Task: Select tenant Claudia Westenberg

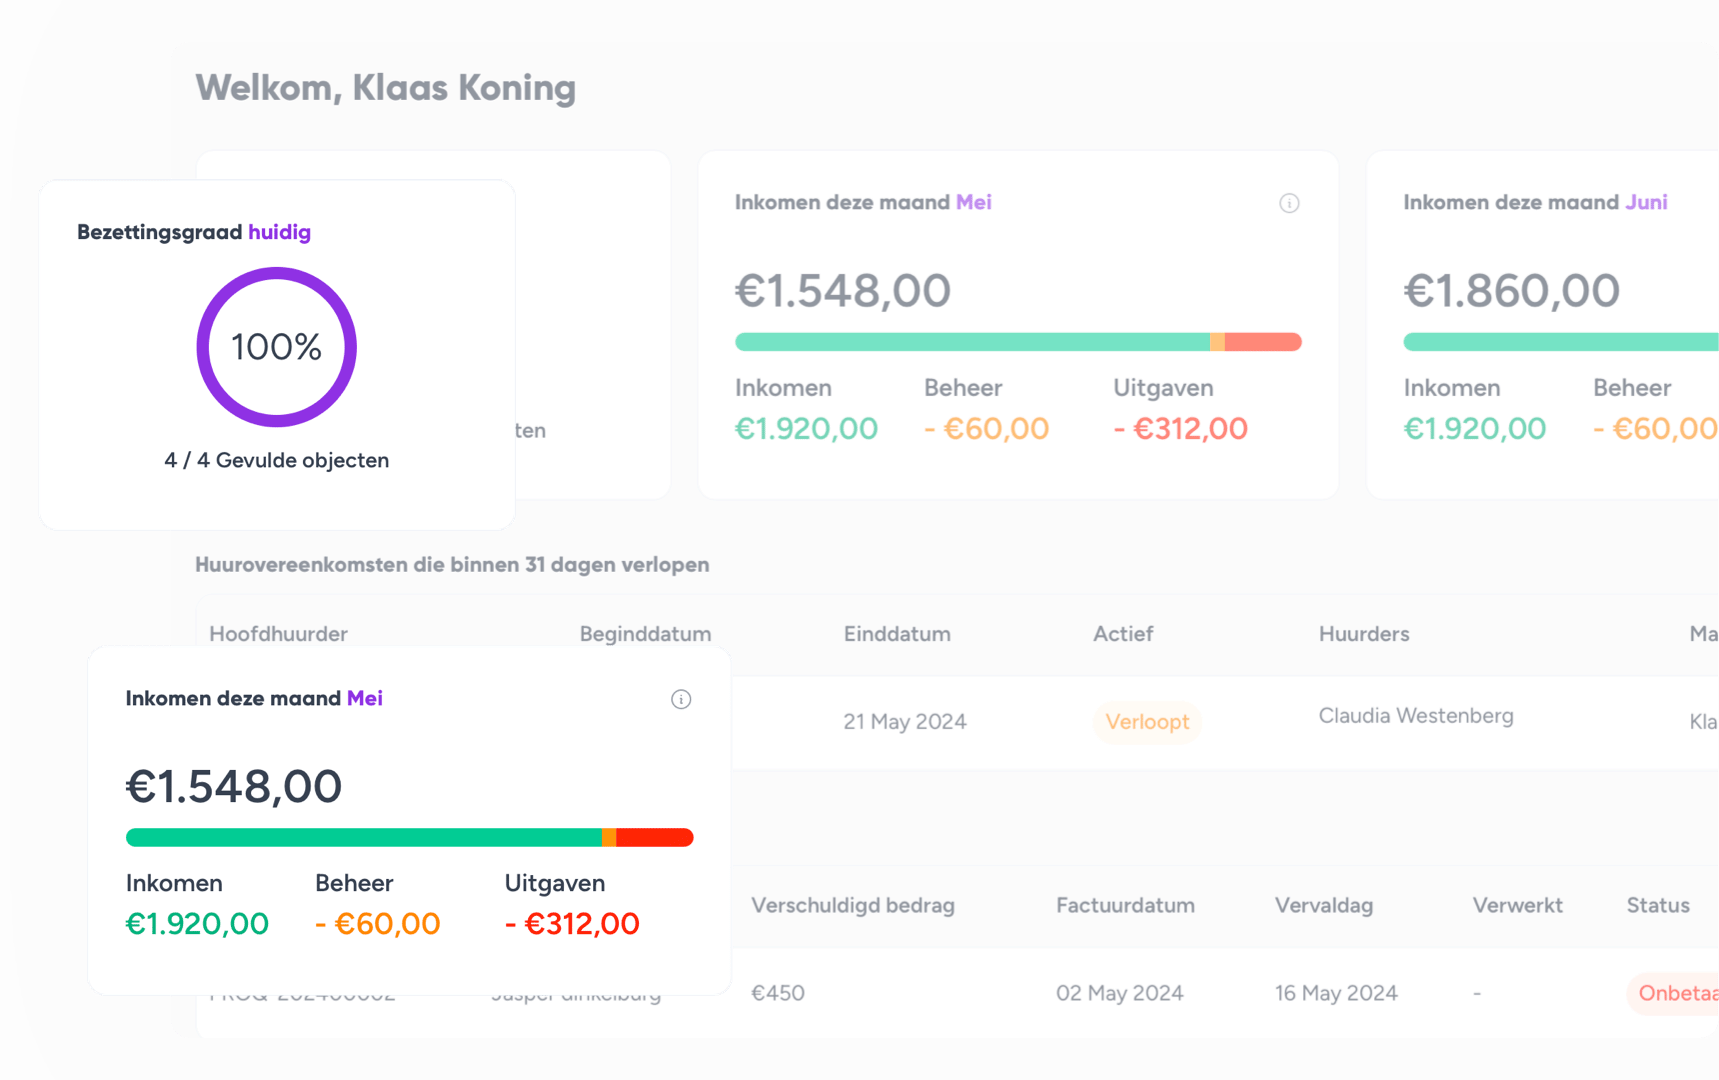Action: [1416, 716]
